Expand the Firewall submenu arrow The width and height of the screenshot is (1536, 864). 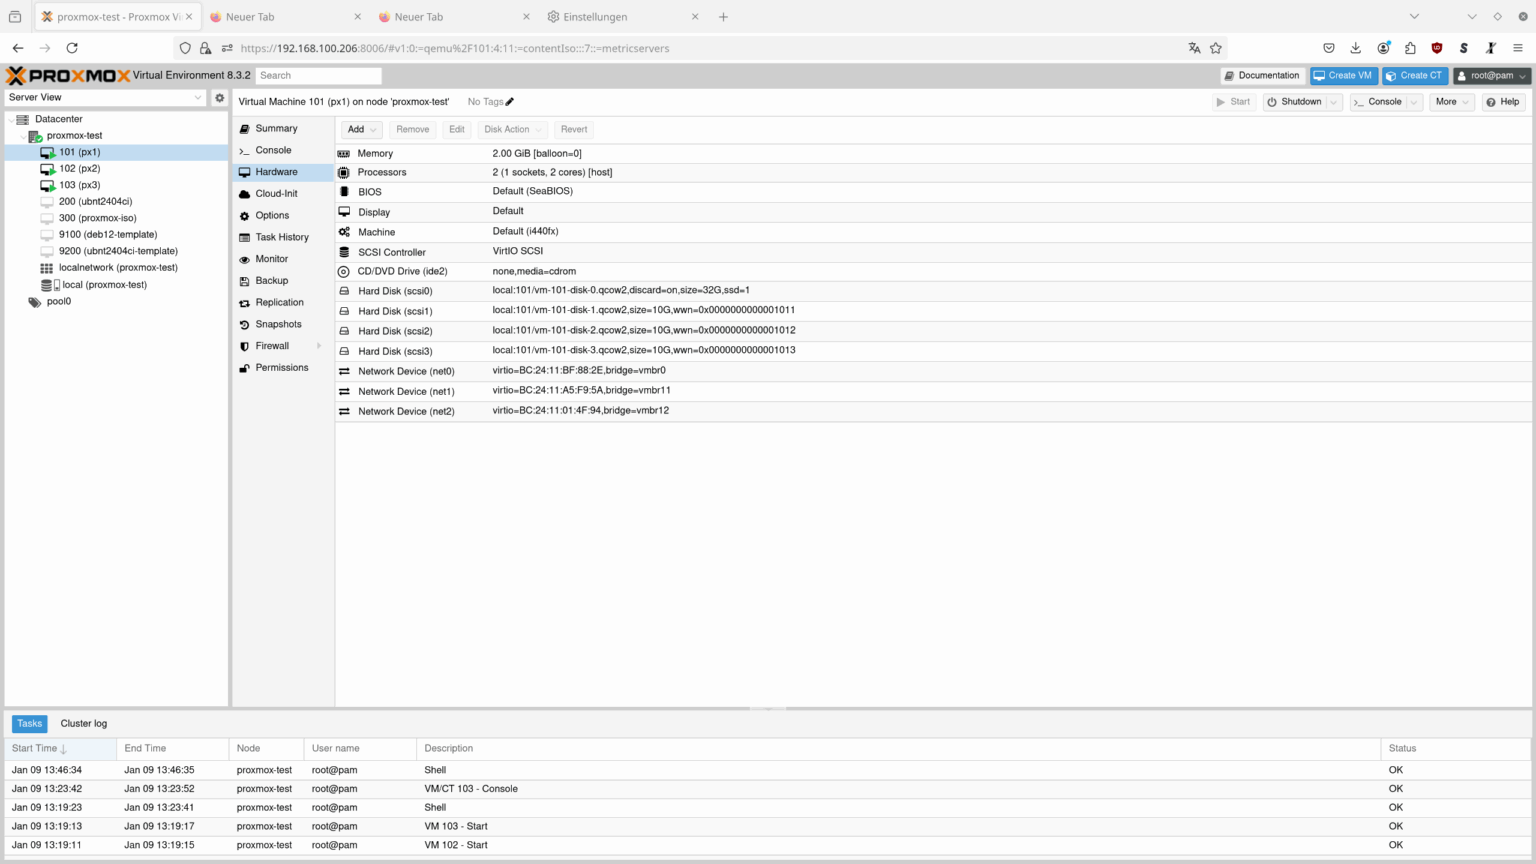pyautogui.click(x=319, y=346)
